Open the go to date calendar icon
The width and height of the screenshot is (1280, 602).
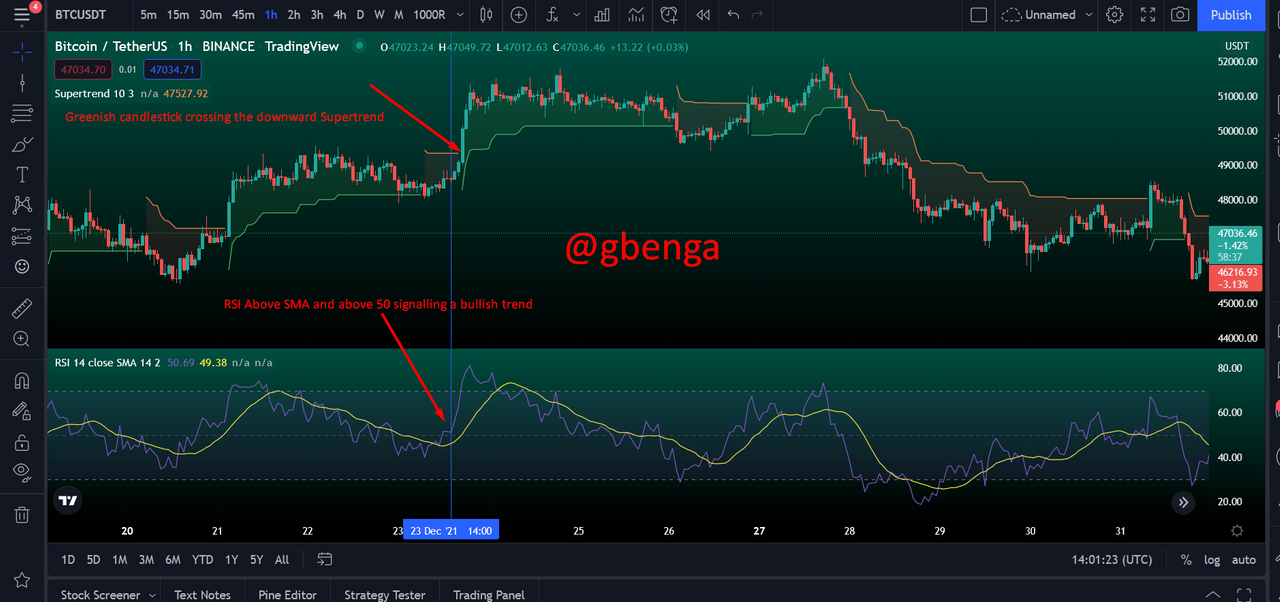click(325, 559)
